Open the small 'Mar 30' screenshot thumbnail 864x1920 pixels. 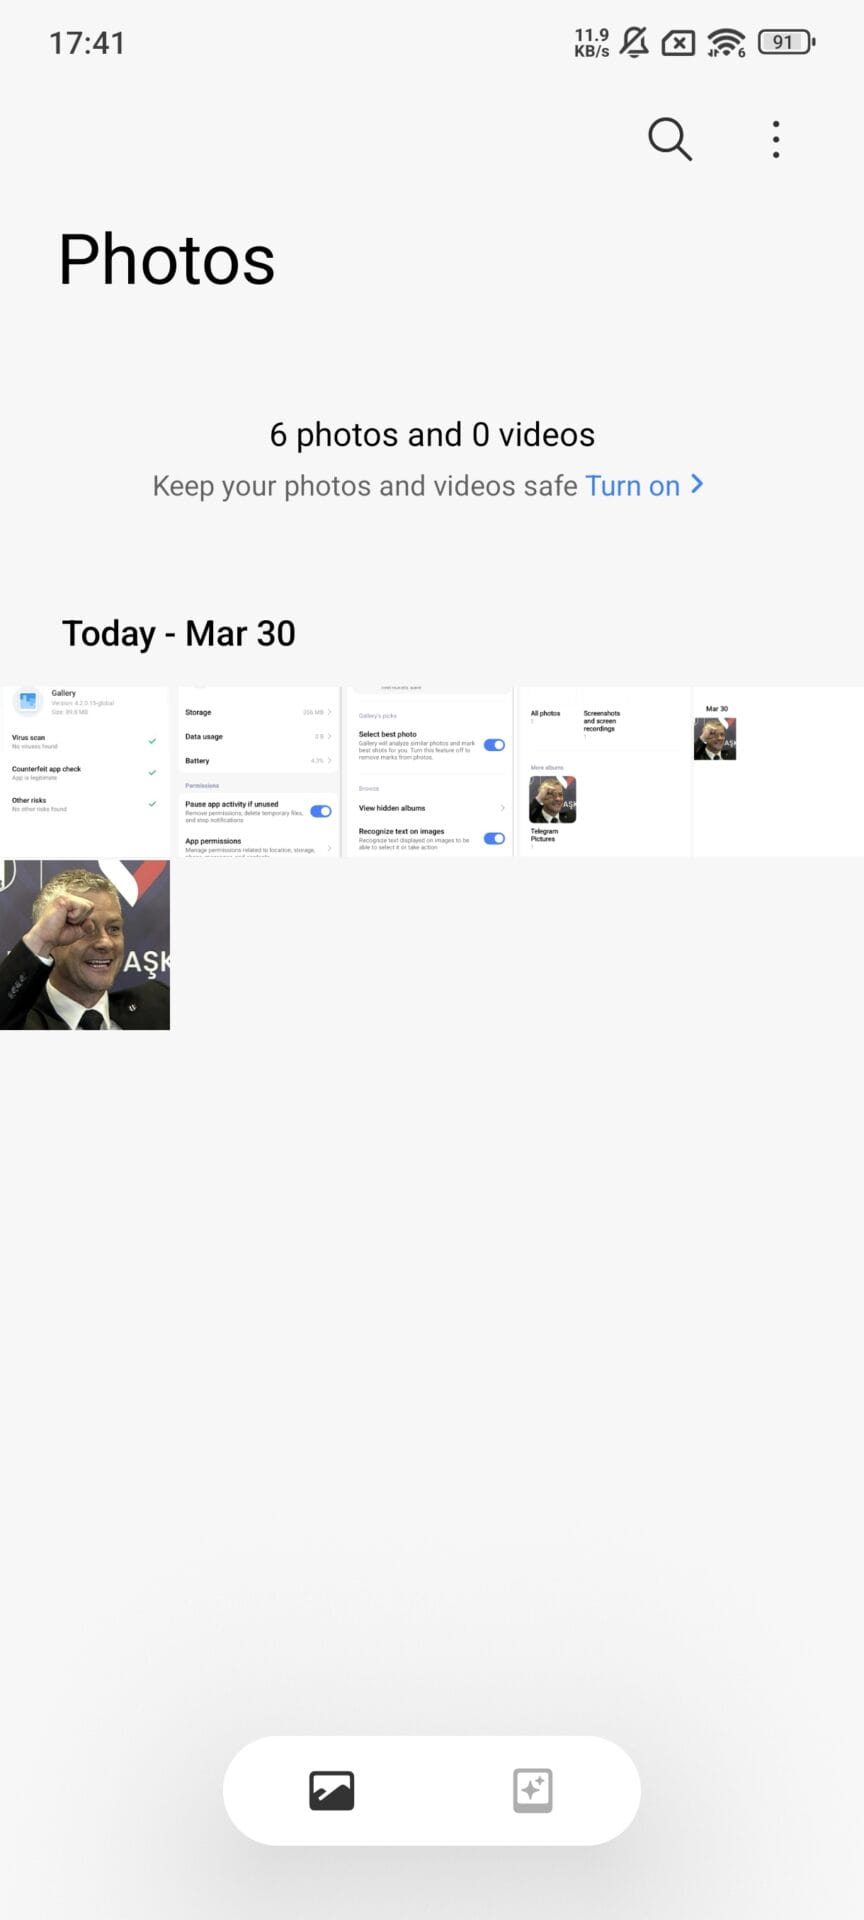tap(776, 771)
